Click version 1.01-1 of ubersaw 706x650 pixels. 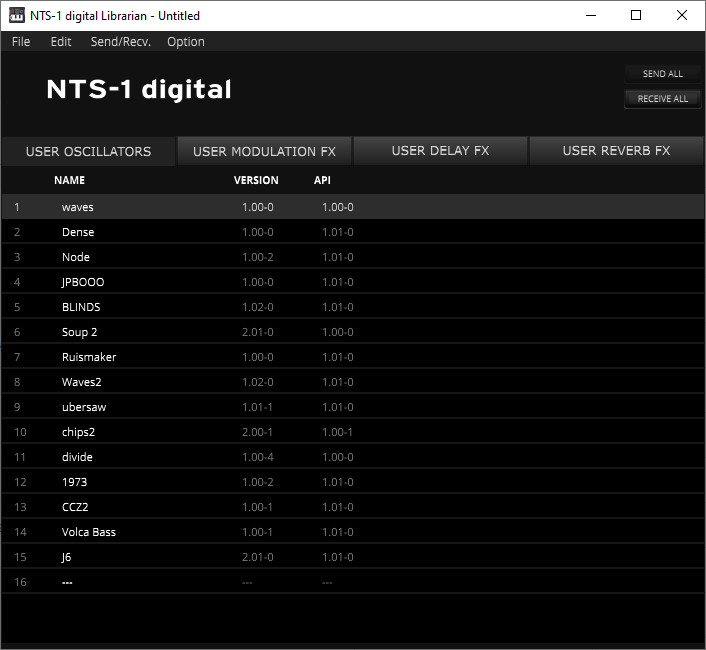[257, 407]
